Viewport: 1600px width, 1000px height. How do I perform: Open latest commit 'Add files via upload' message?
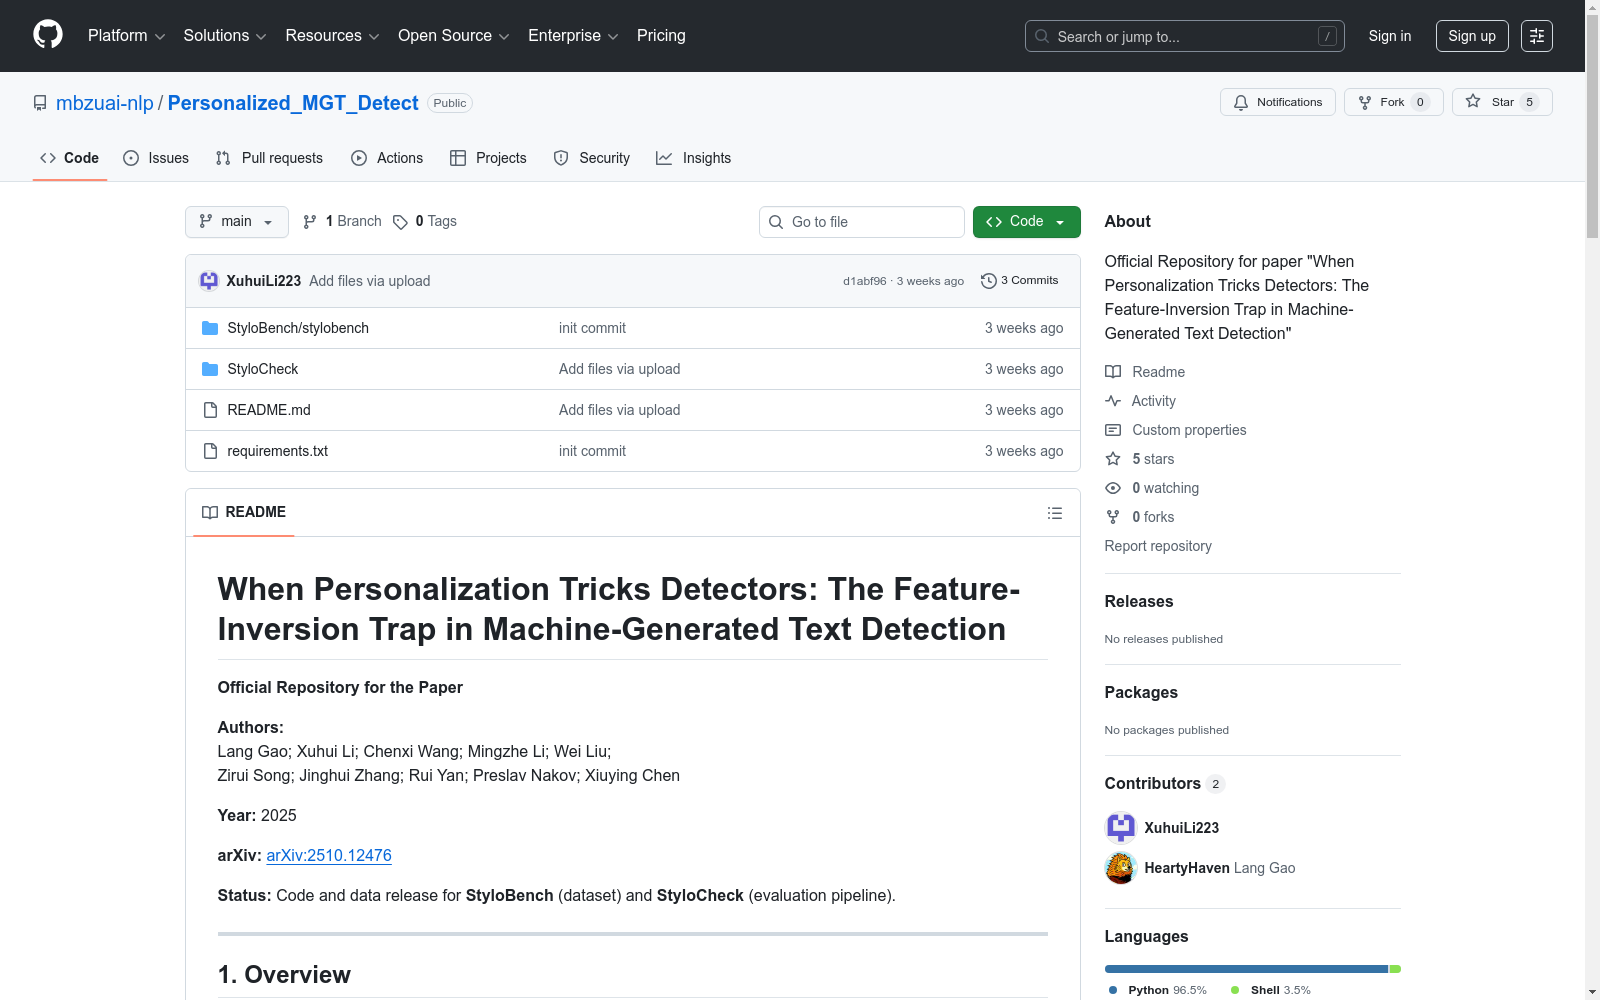tap(370, 281)
